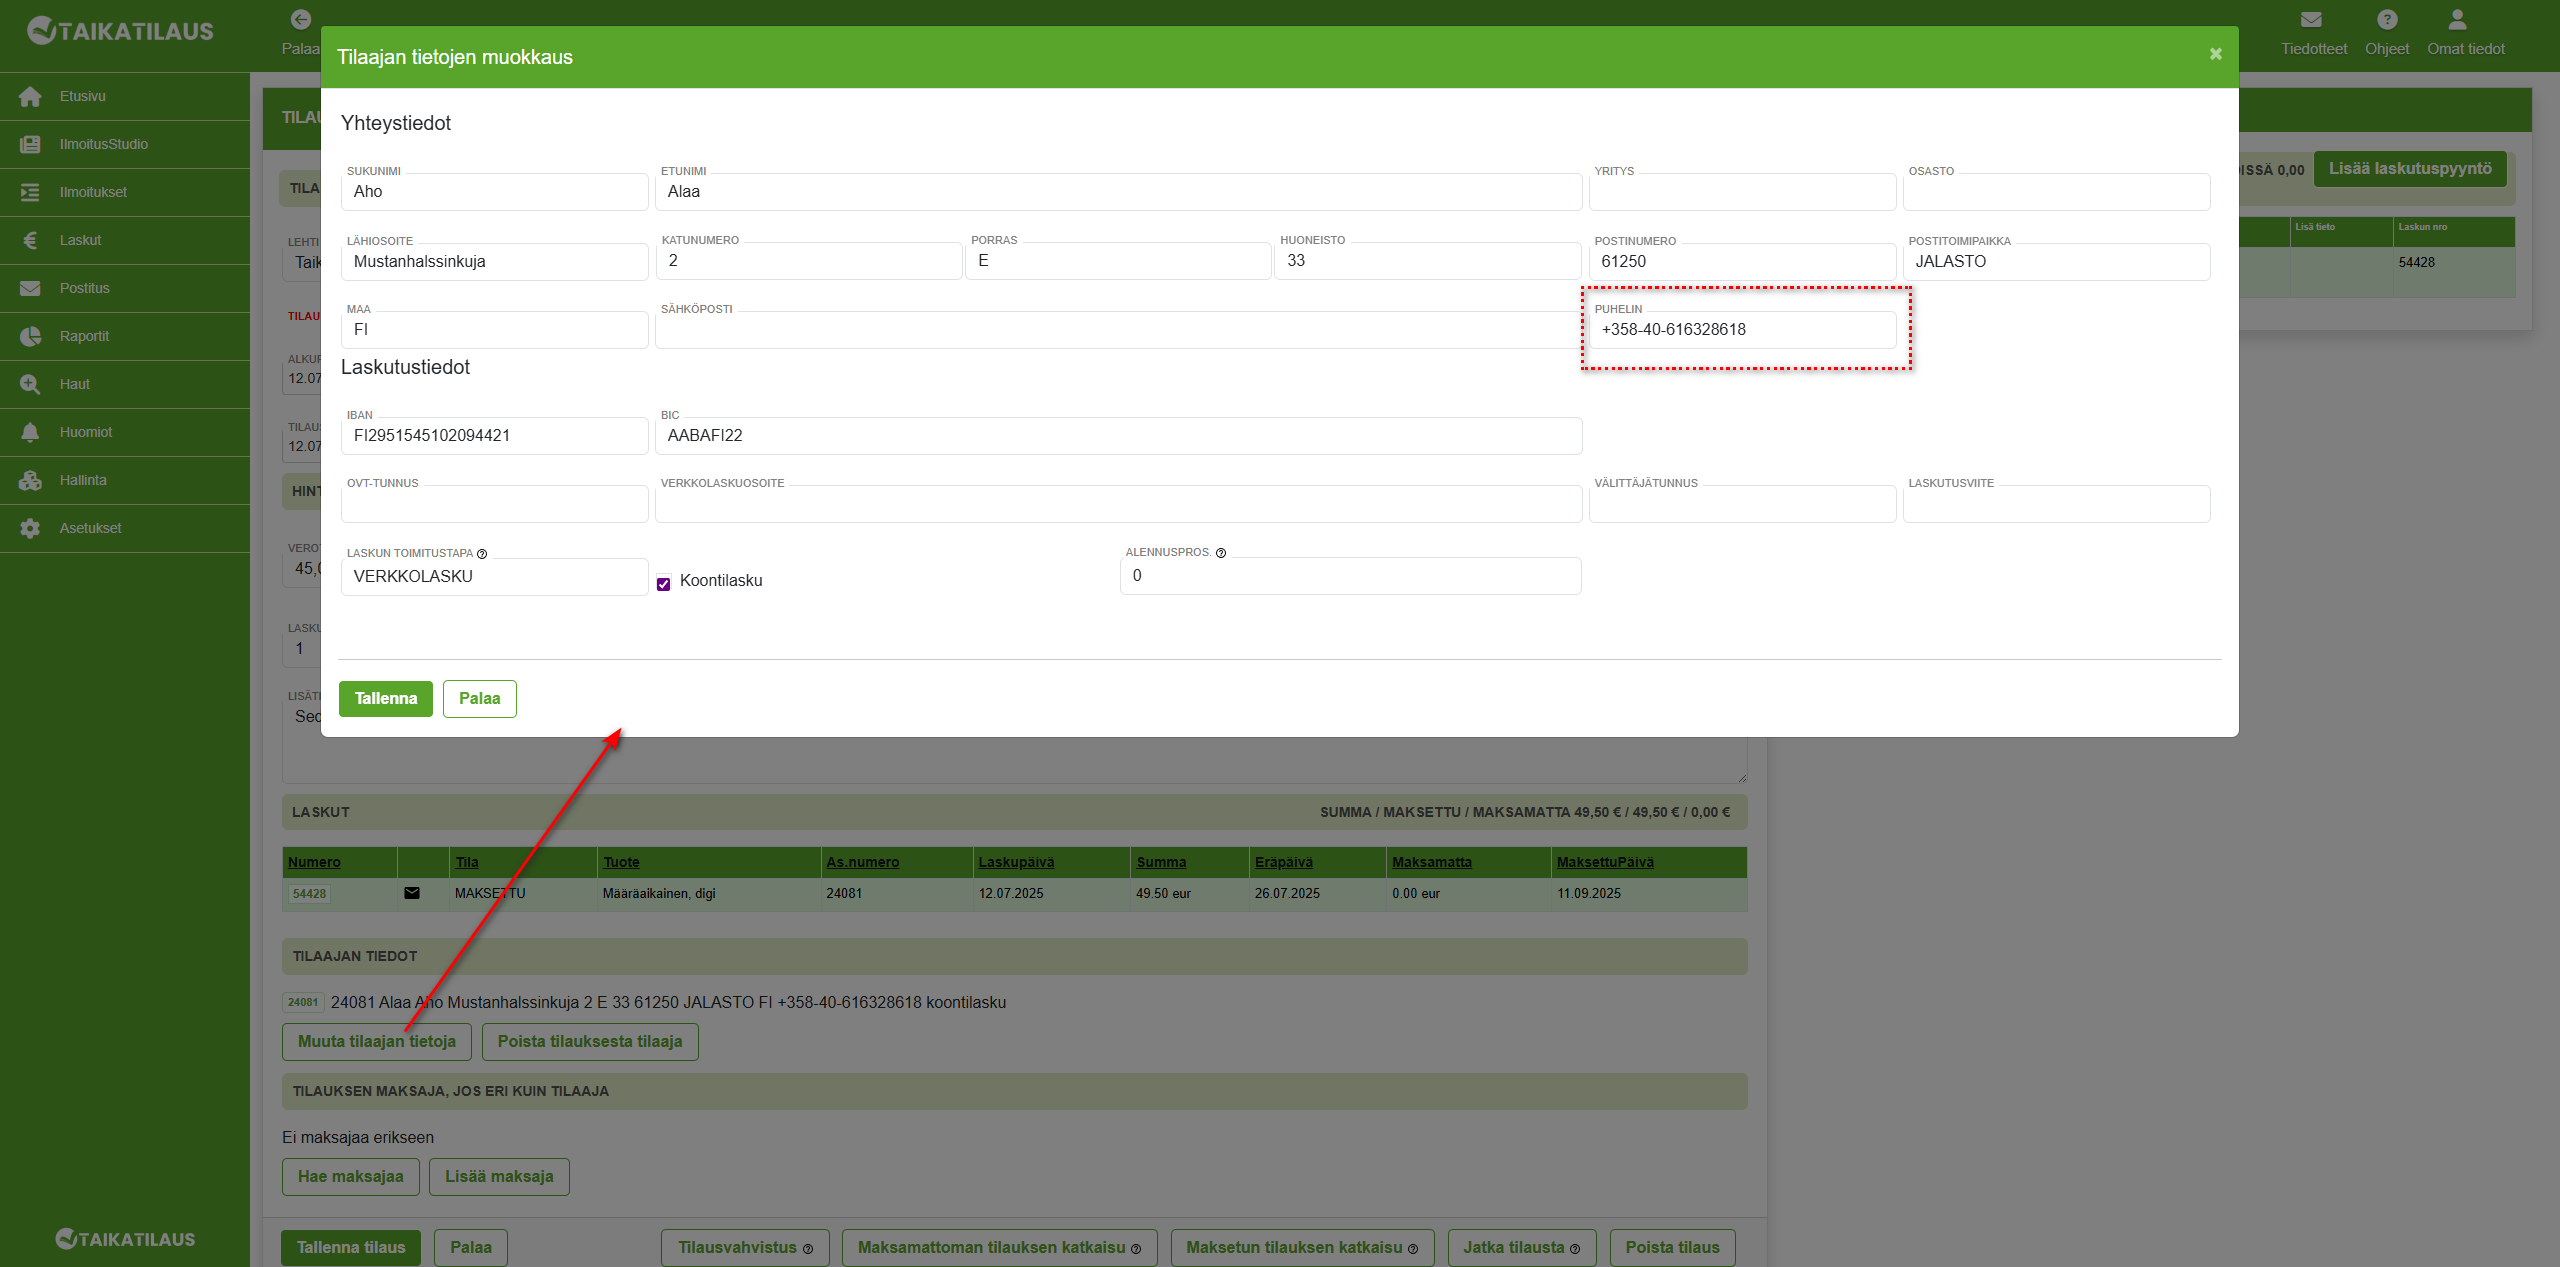Click the envelope icon on invoice row 54428

pyautogui.click(x=412, y=893)
